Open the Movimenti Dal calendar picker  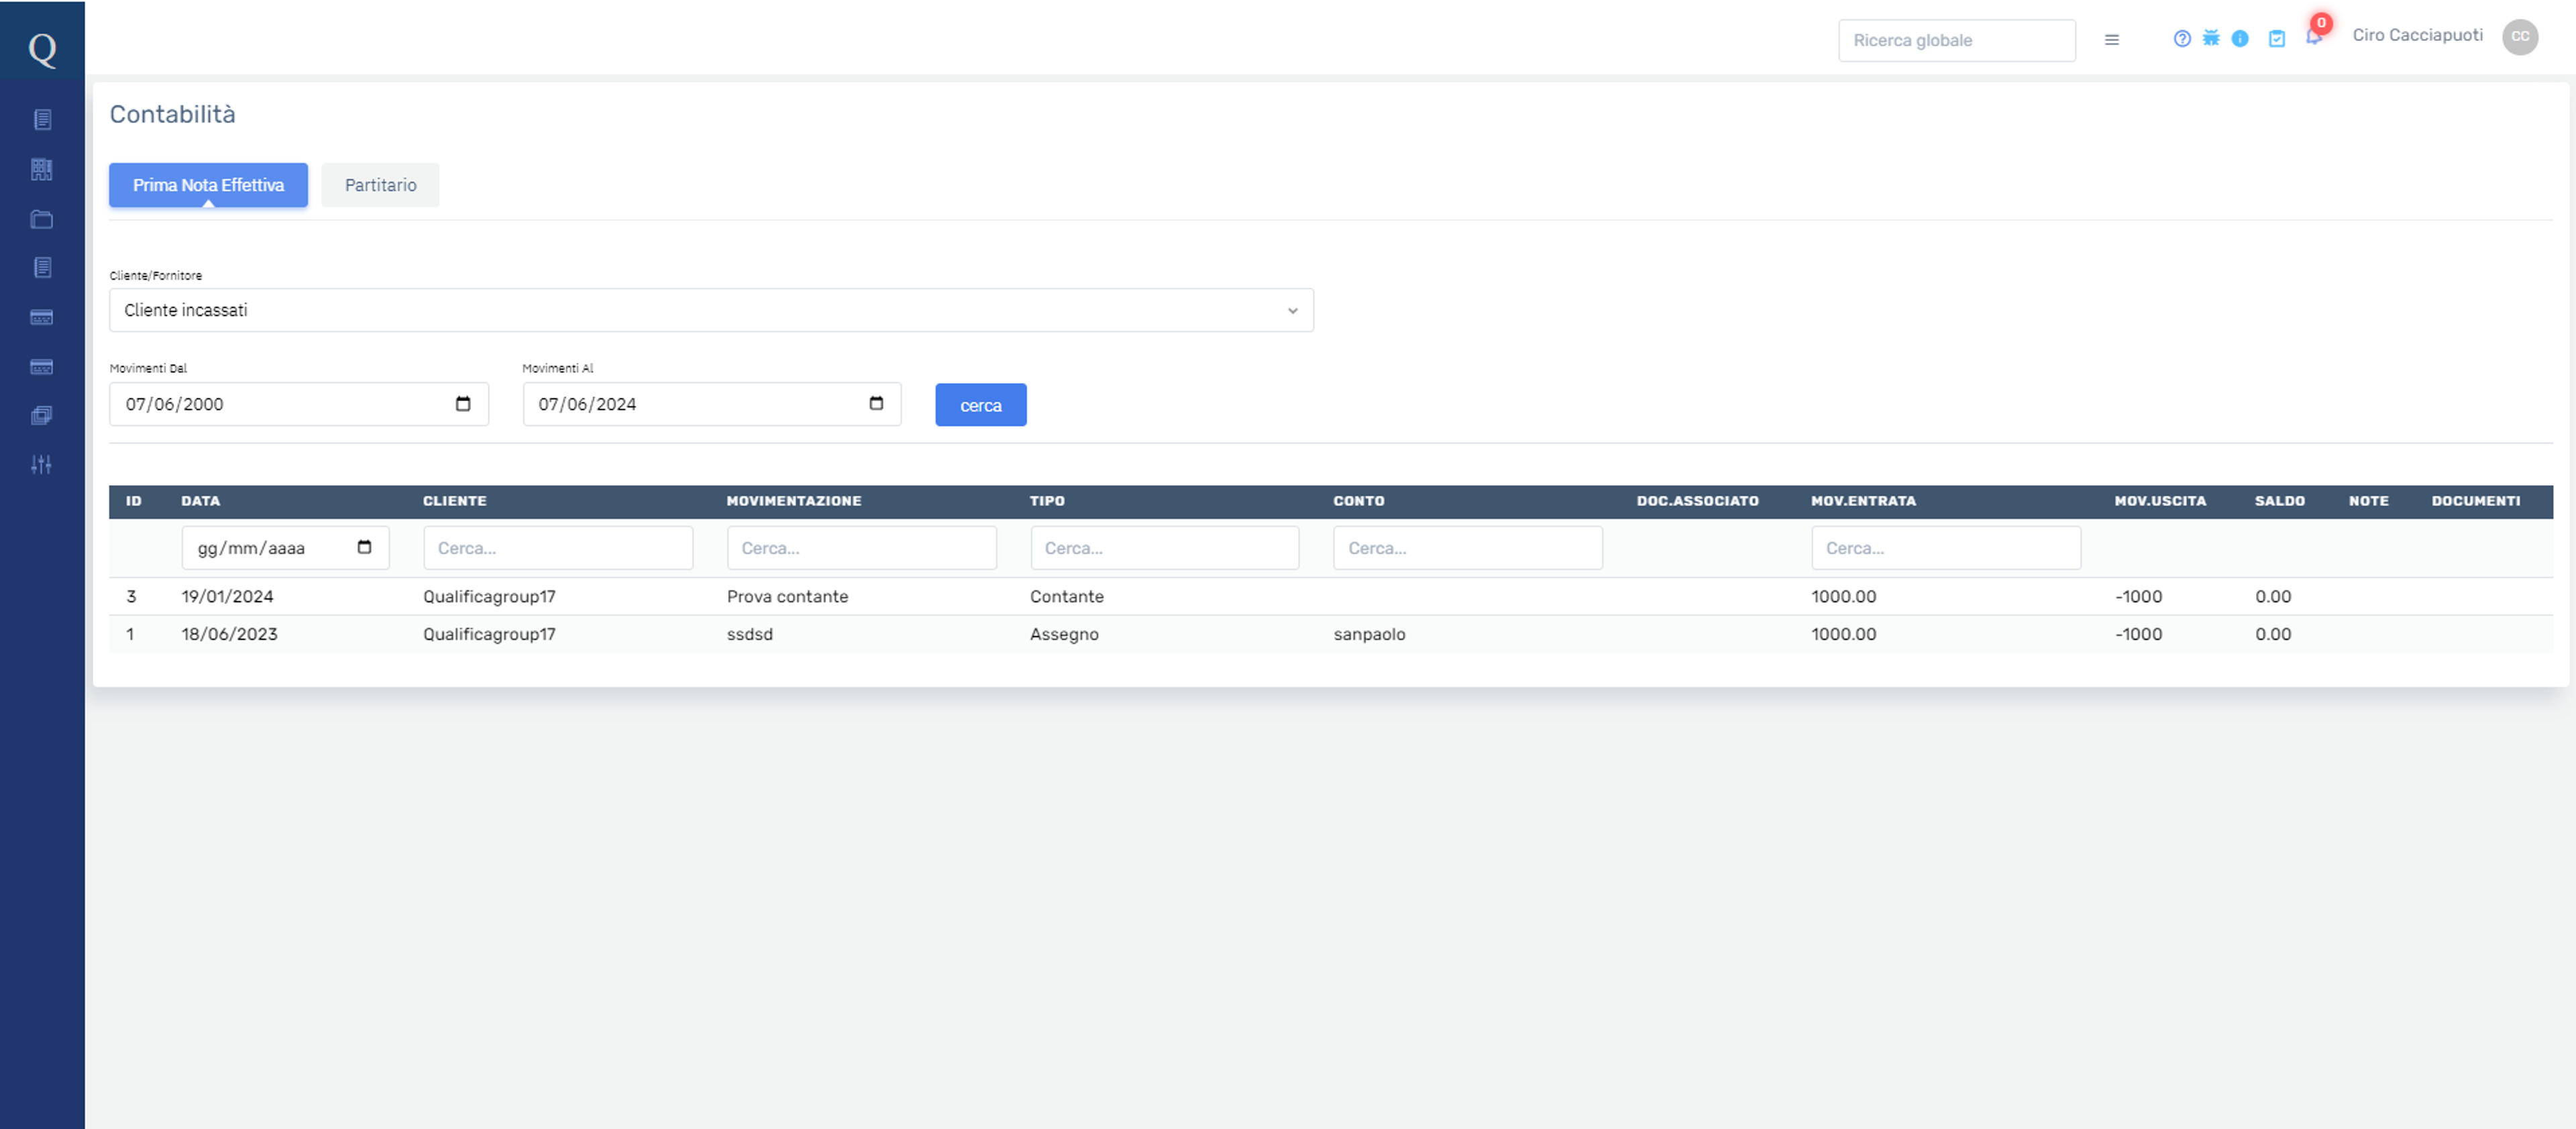(463, 404)
